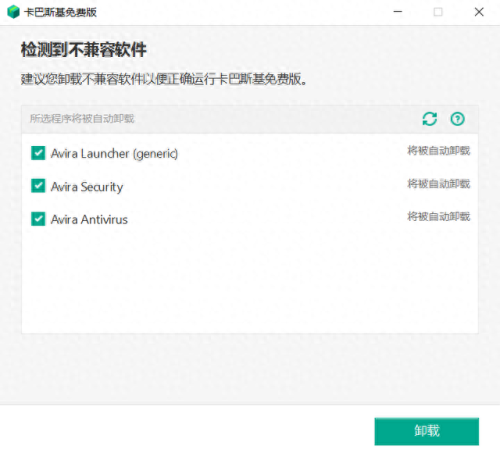Close the 卡巴斯基免费版 window

(x=479, y=12)
